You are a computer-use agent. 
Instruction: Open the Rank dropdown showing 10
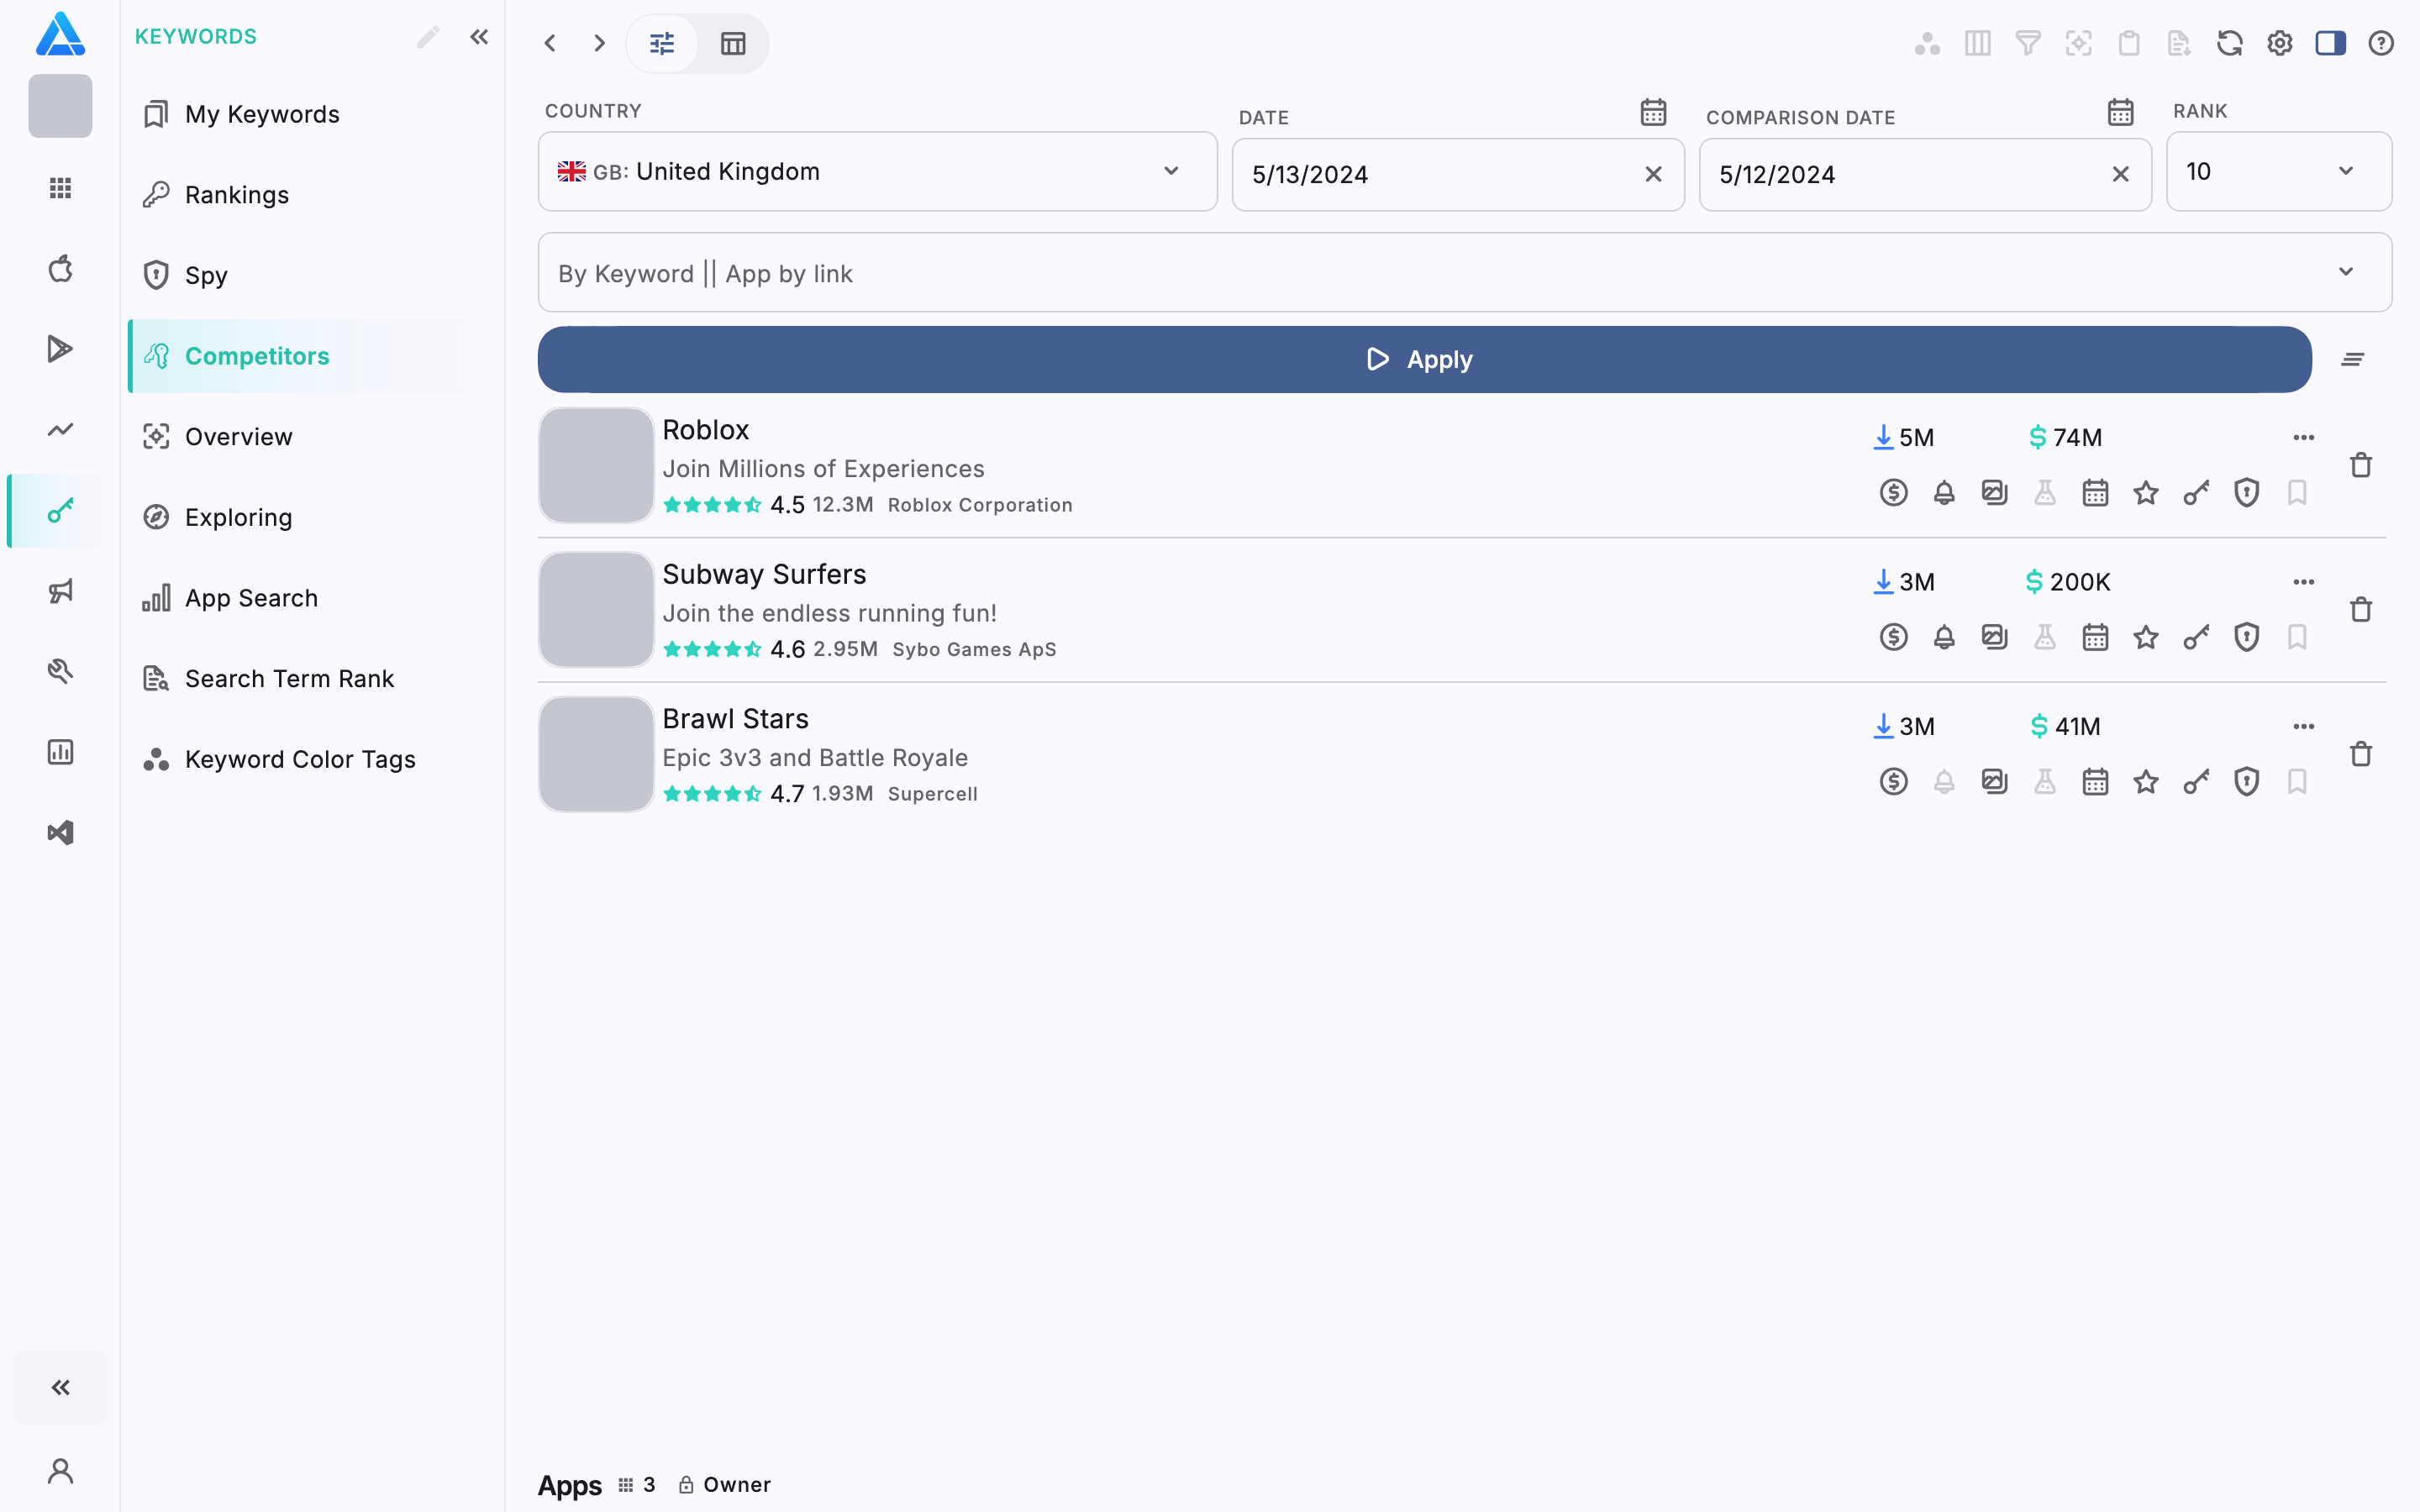[2279, 171]
